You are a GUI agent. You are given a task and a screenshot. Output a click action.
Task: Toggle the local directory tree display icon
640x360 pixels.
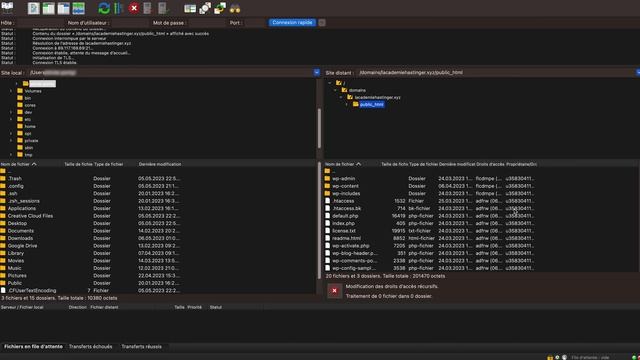click(49, 8)
